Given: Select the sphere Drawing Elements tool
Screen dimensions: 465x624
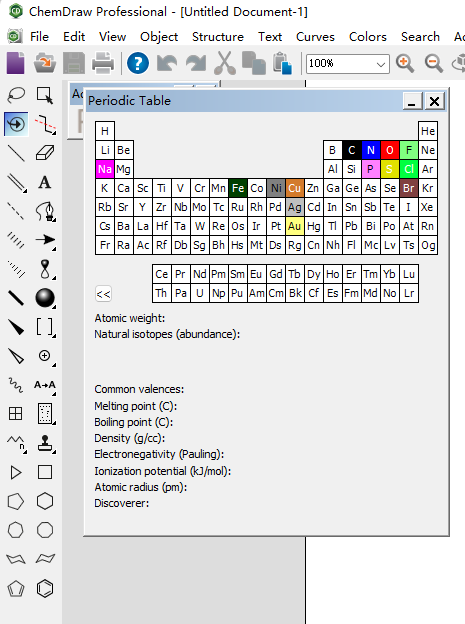Looking at the screenshot, I should [x=45, y=298].
